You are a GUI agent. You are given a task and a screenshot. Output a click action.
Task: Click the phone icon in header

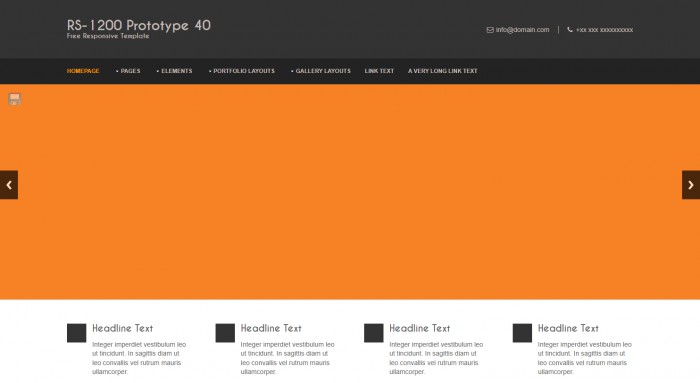click(570, 29)
